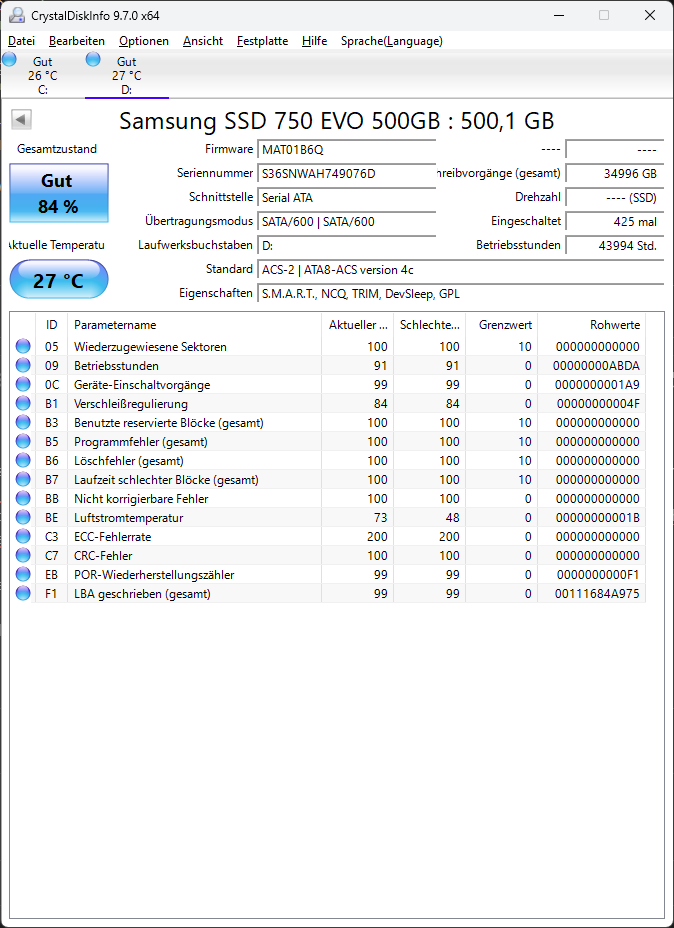Click the status orb for Geräte-Einschaltvorgänge
The width and height of the screenshot is (674, 928).
23,384
